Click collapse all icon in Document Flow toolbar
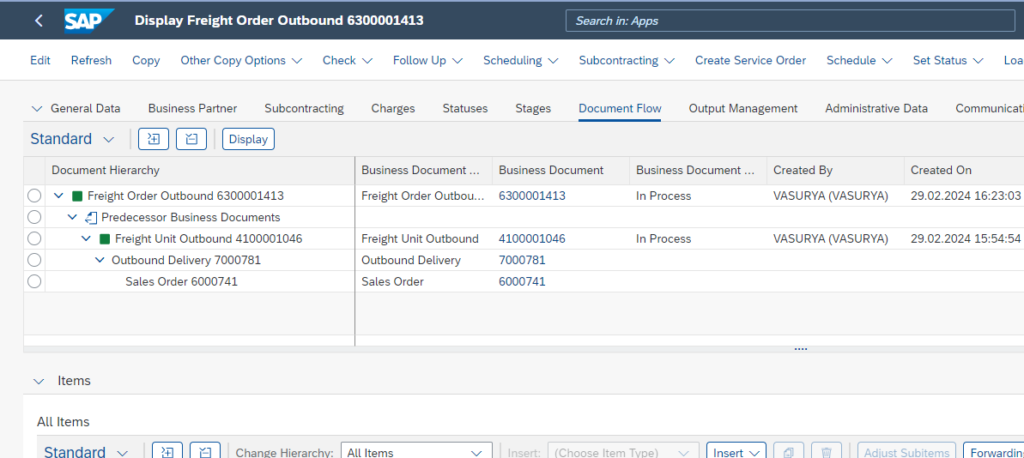 click(191, 139)
